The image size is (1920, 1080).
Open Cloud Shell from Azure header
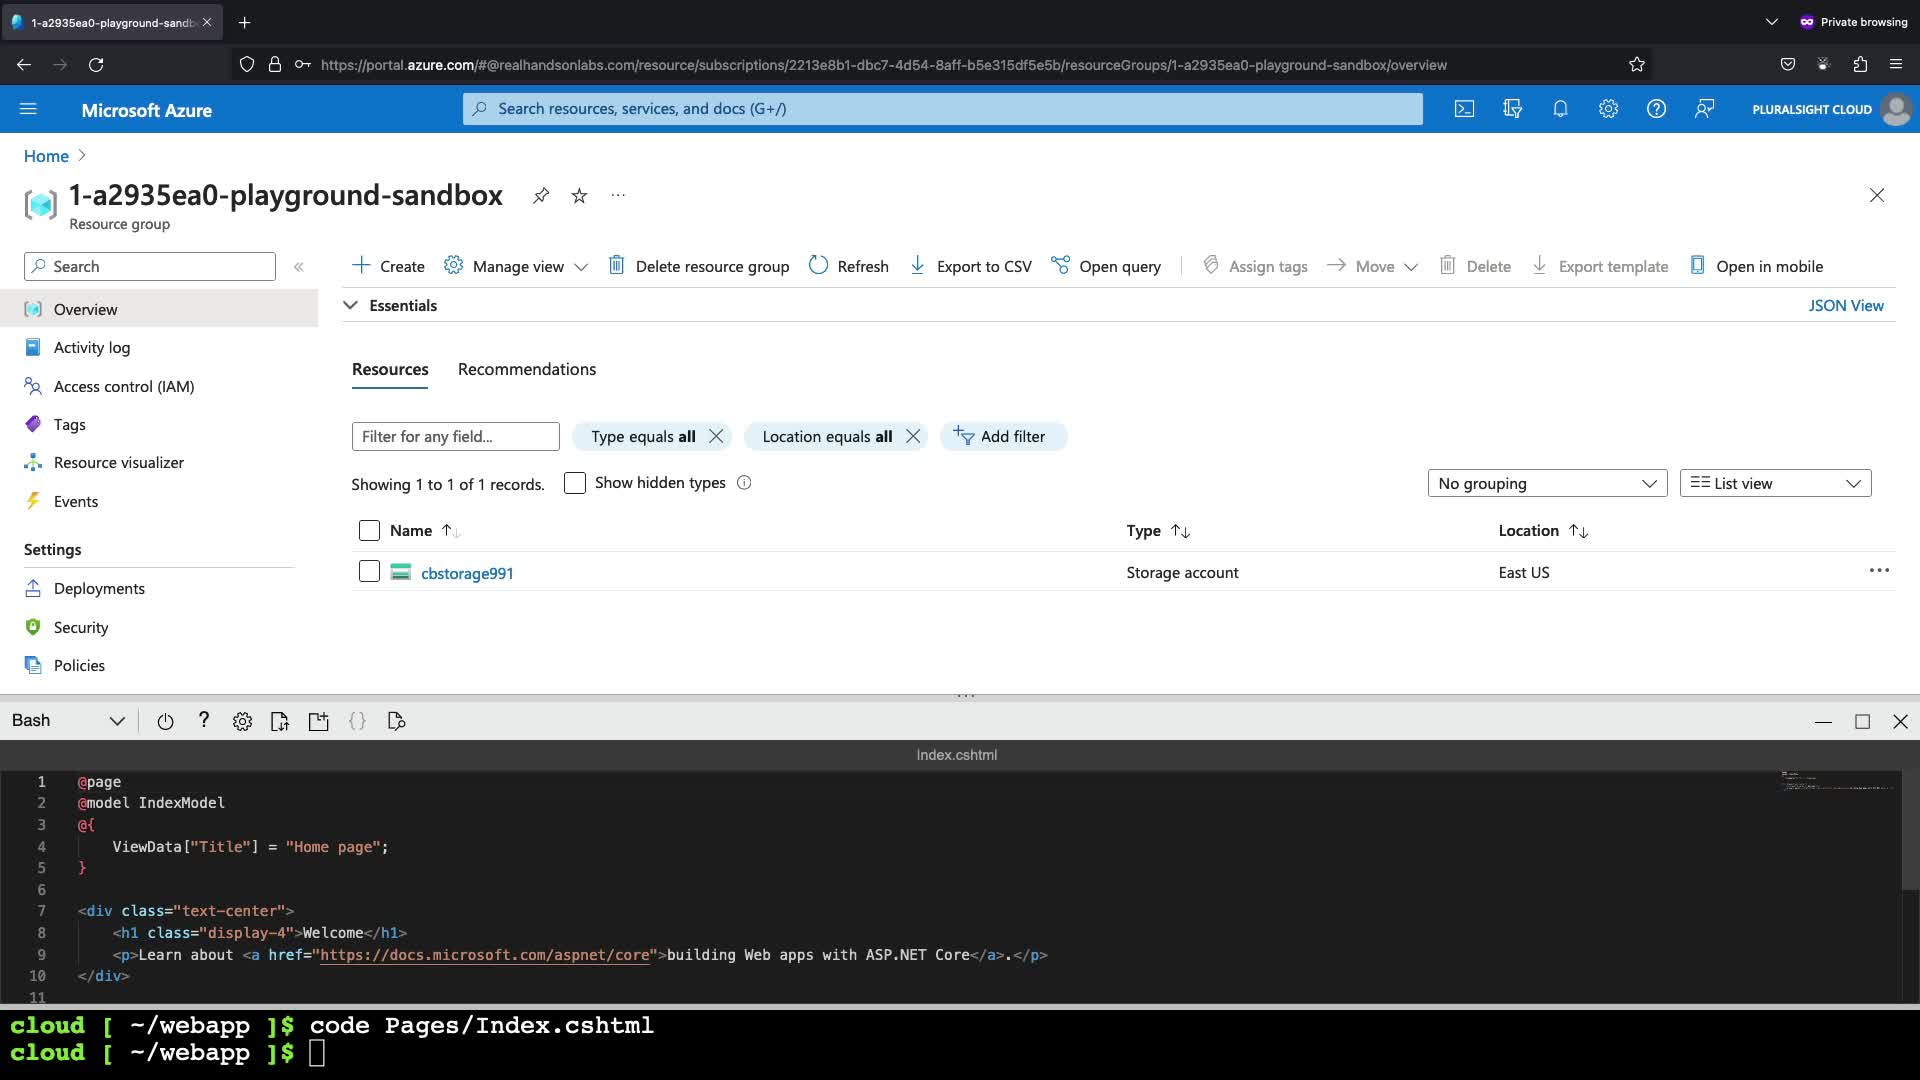pyautogui.click(x=1464, y=109)
